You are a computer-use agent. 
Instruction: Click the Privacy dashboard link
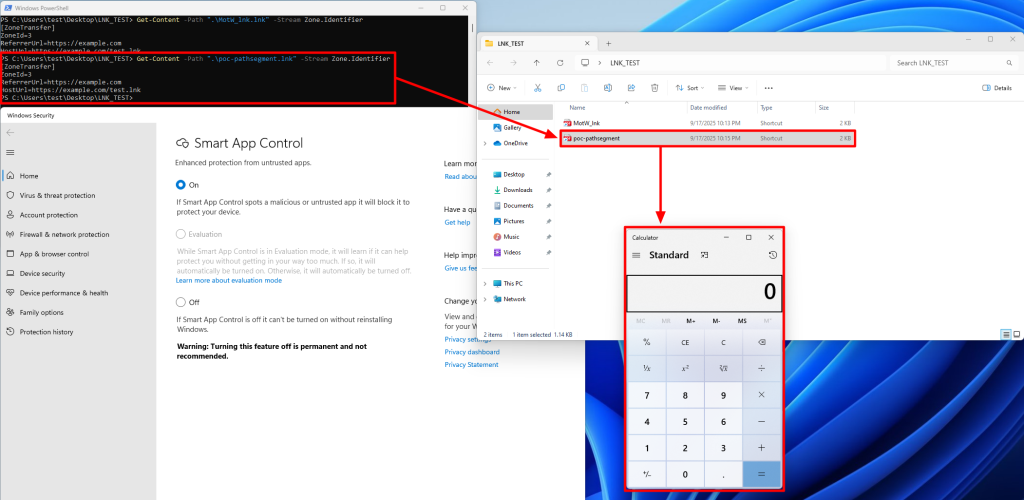coord(472,352)
